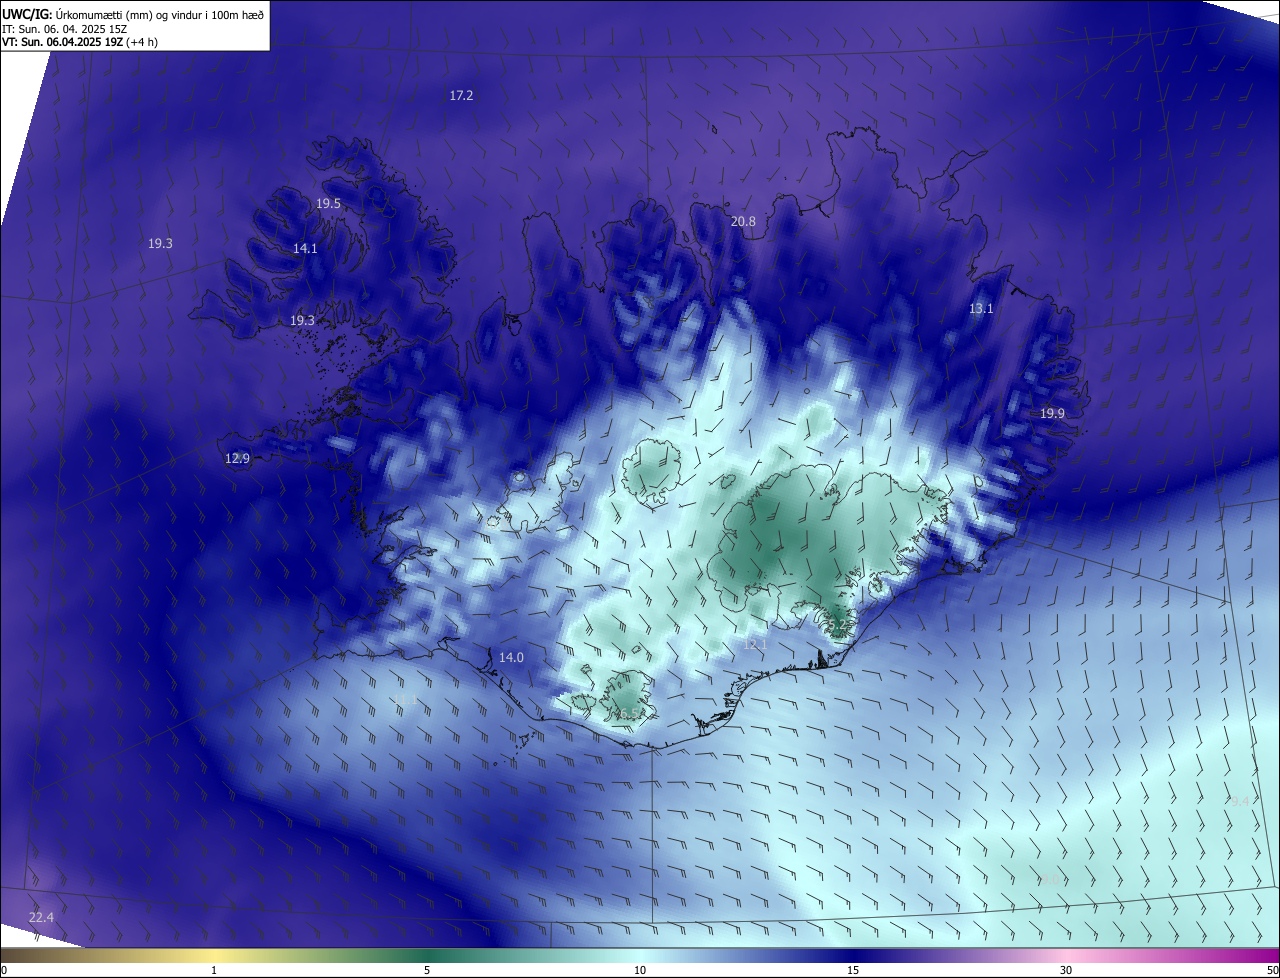Click the 15 tick on the color scale
Screen dimensions: 1280x978
click(853, 970)
